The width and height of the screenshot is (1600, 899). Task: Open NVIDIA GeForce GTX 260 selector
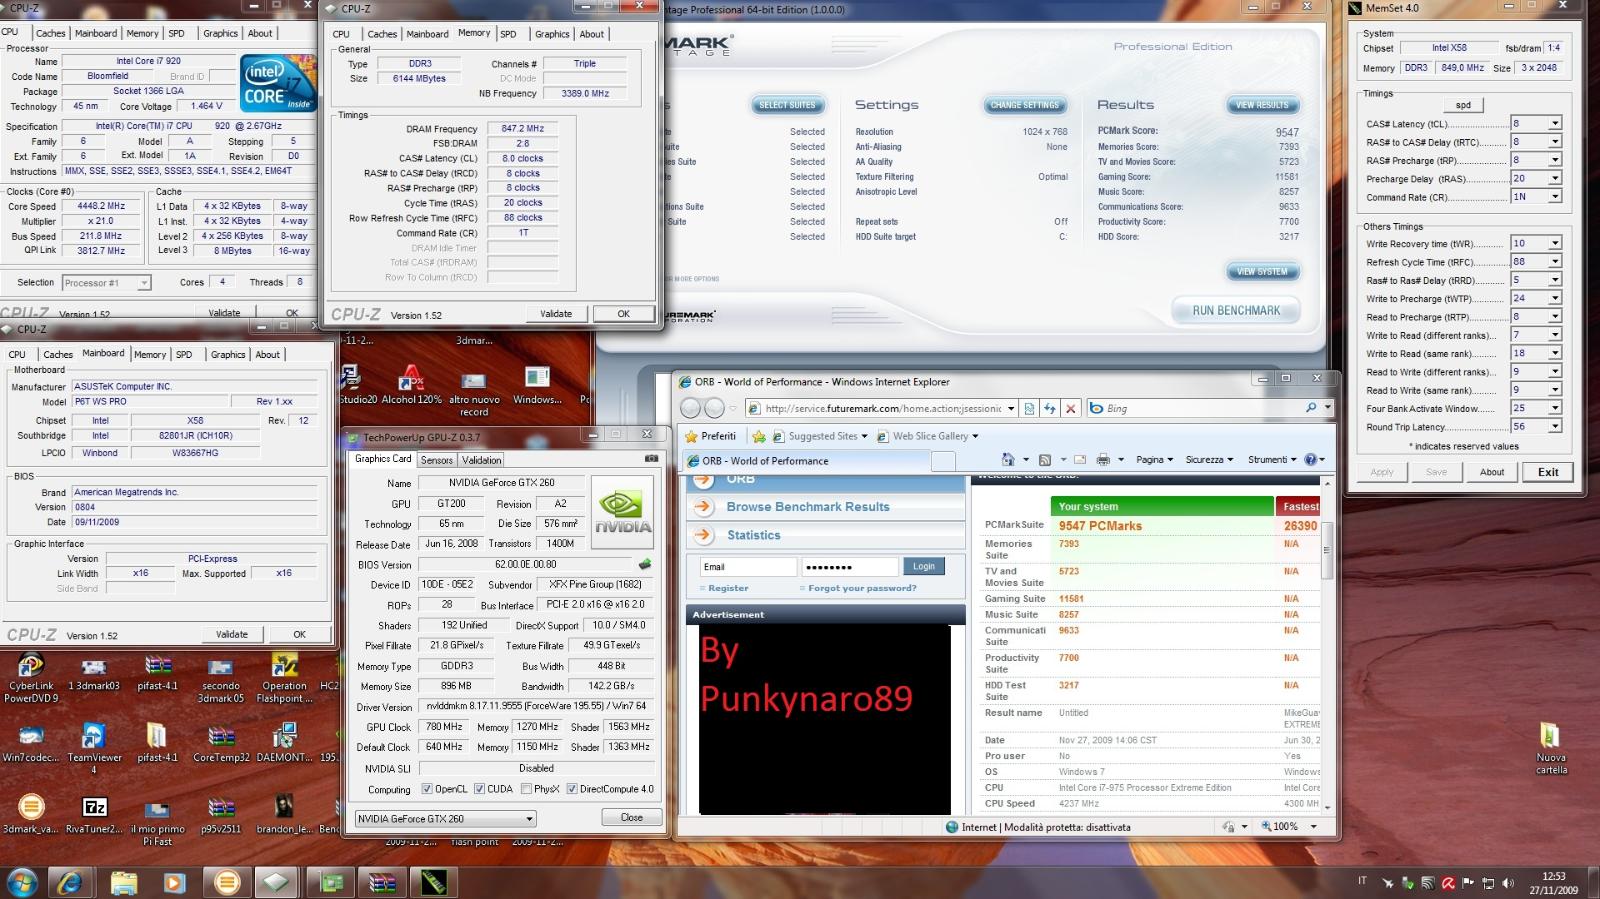coord(445,819)
